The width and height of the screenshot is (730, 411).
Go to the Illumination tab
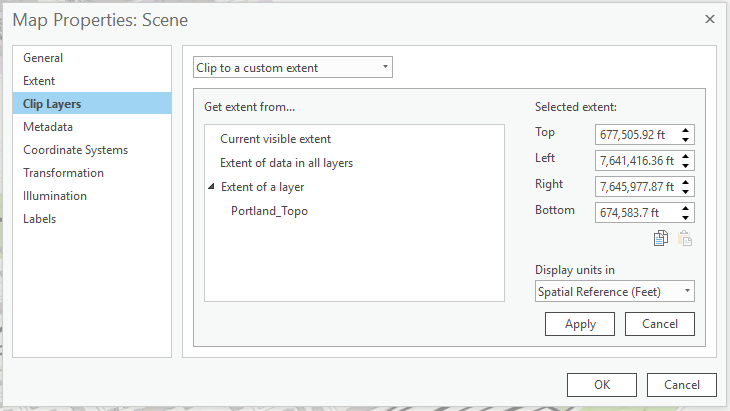coord(55,196)
